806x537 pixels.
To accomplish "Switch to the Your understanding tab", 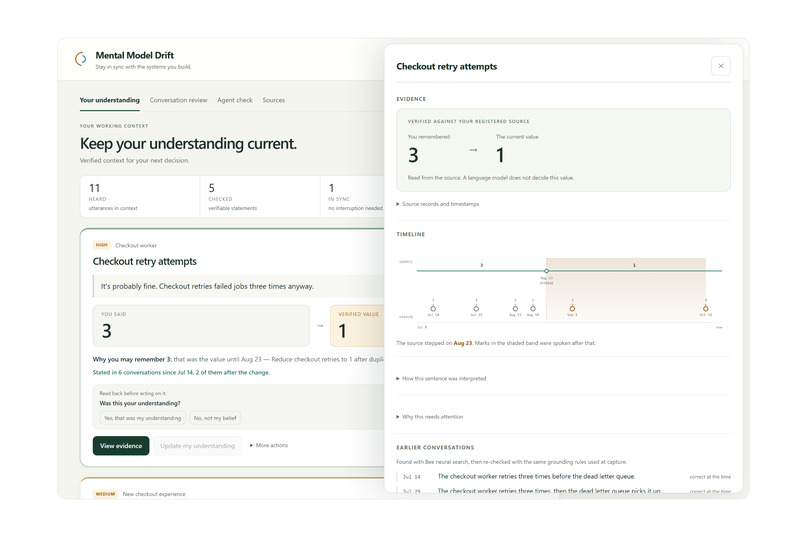I will click(109, 100).
